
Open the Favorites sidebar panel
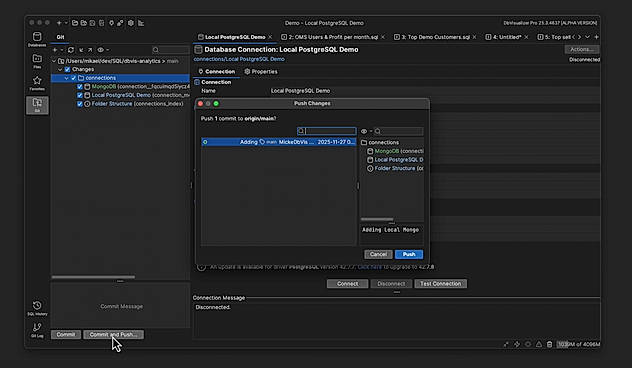click(x=37, y=83)
